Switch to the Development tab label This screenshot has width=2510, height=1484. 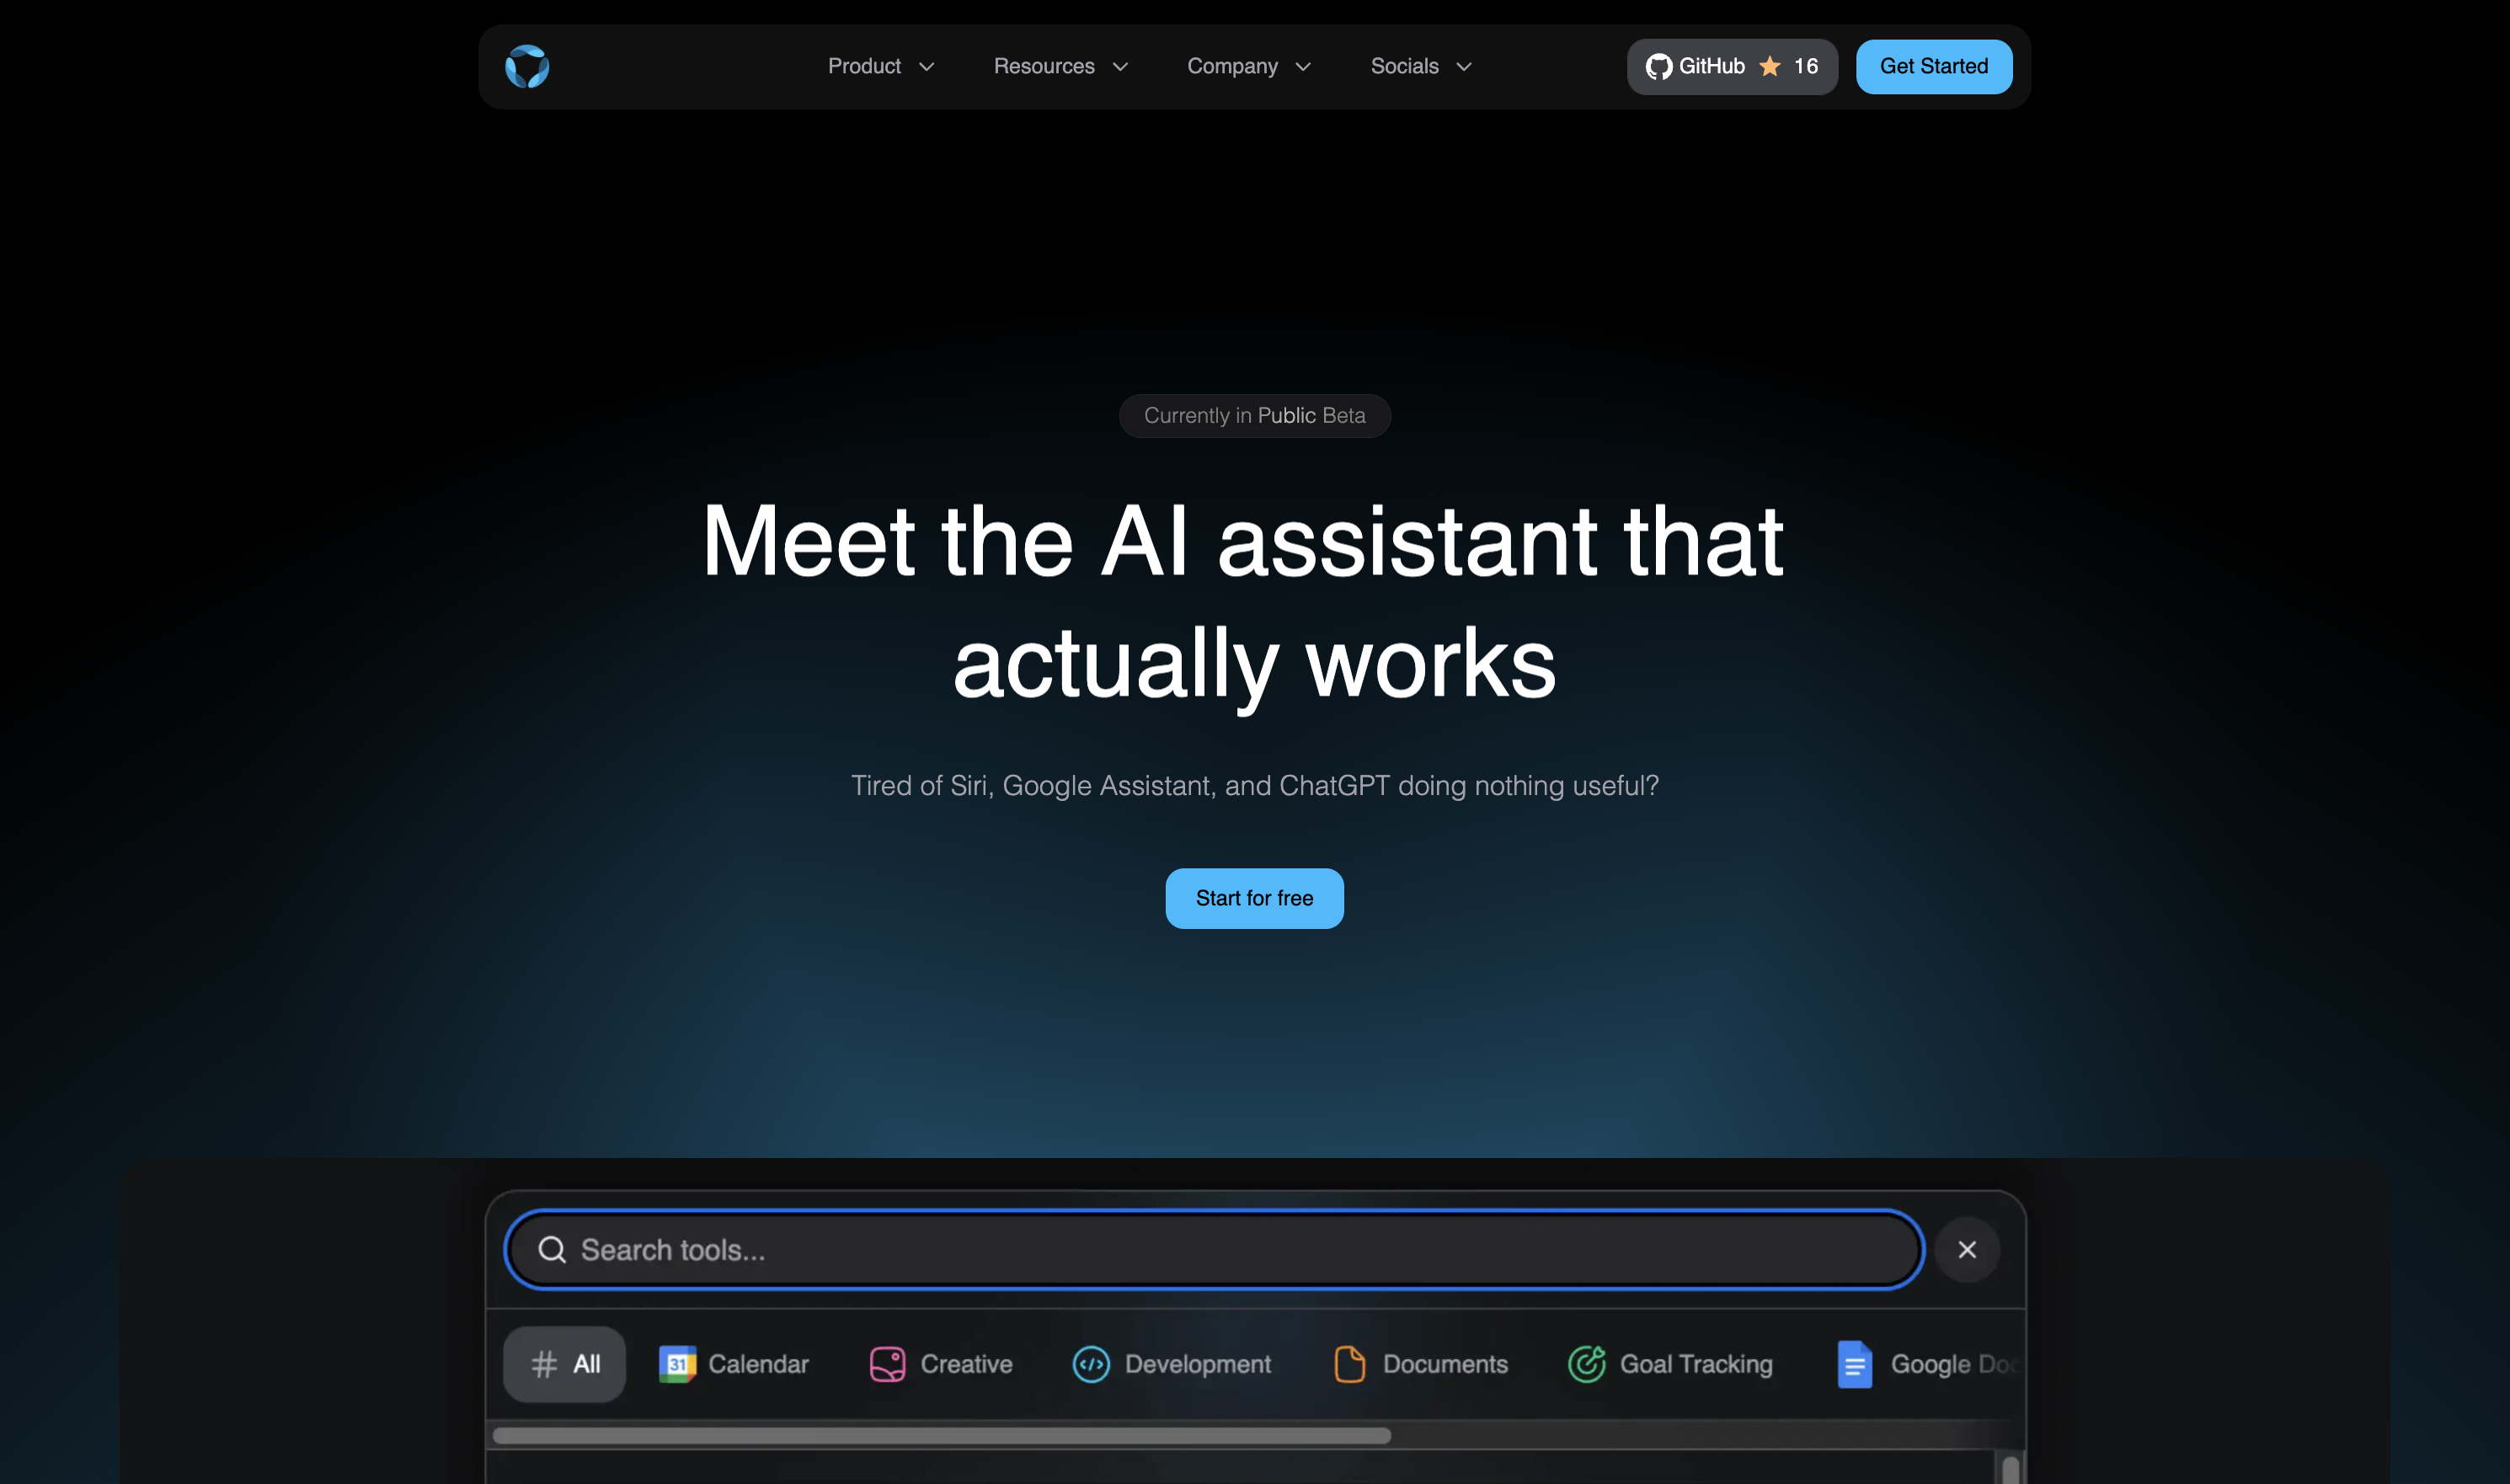click(x=1197, y=1364)
